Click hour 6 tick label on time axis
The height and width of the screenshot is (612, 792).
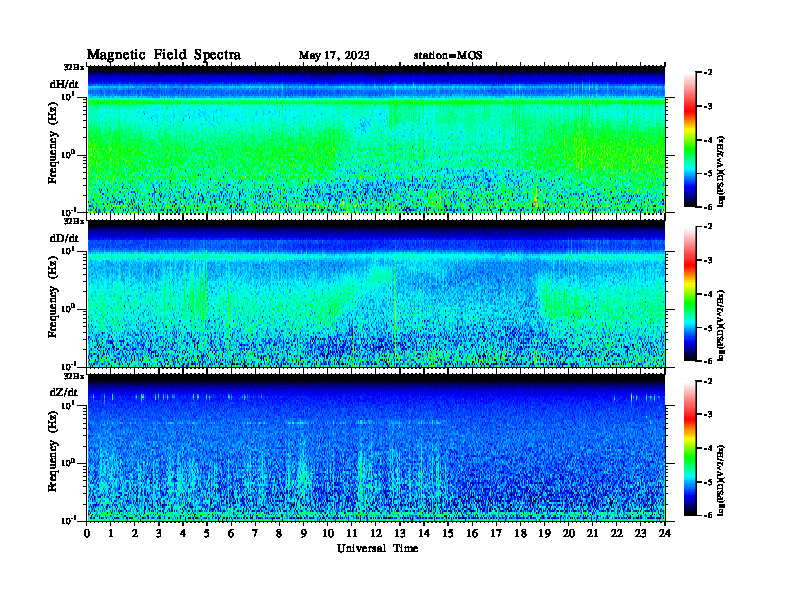pyautogui.click(x=231, y=534)
